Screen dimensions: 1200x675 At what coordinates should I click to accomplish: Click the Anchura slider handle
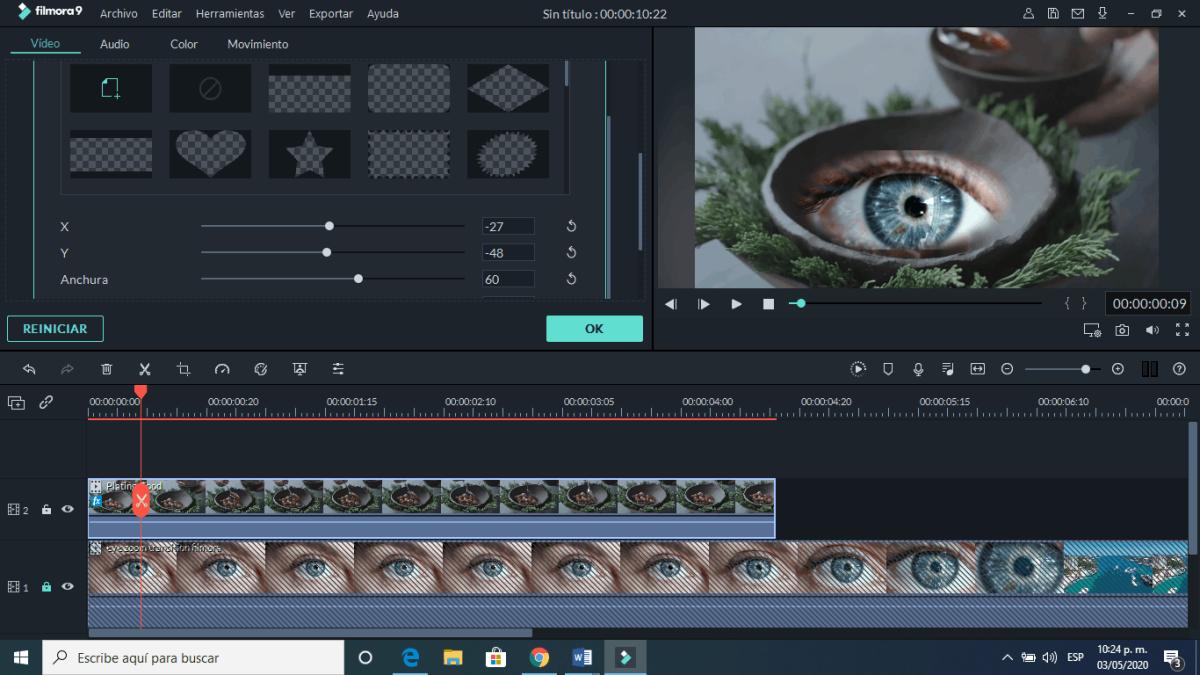pyautogui.click(x=358, y=279)
